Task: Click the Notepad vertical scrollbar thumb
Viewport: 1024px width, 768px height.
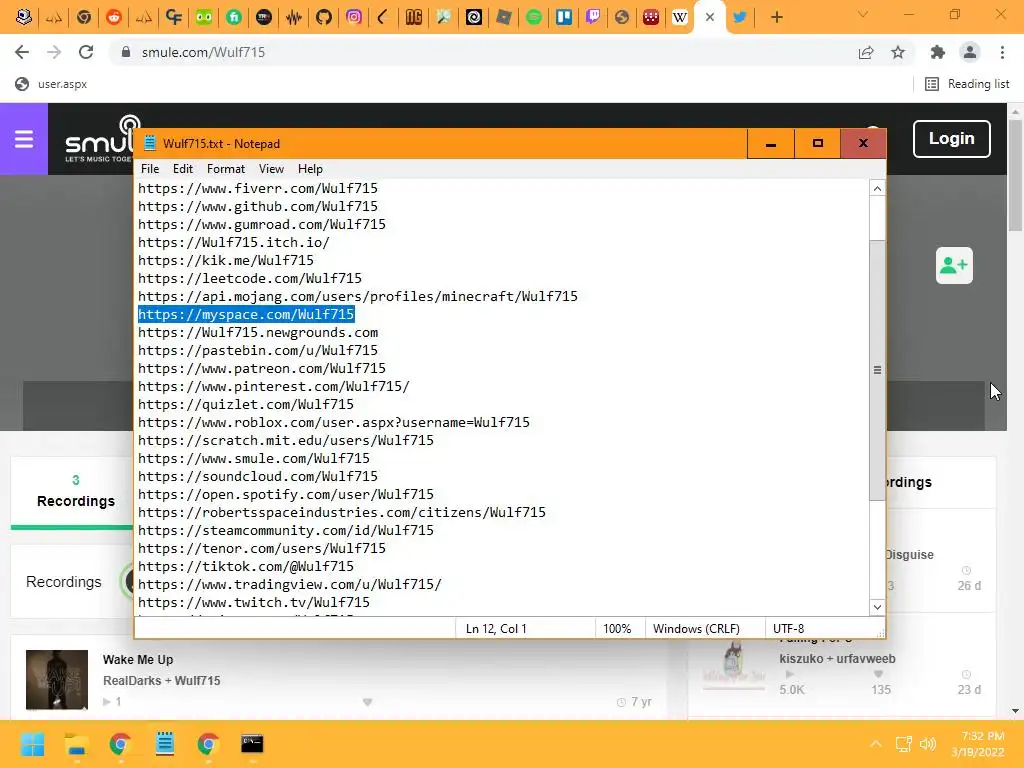Action: tap(877, 370)
